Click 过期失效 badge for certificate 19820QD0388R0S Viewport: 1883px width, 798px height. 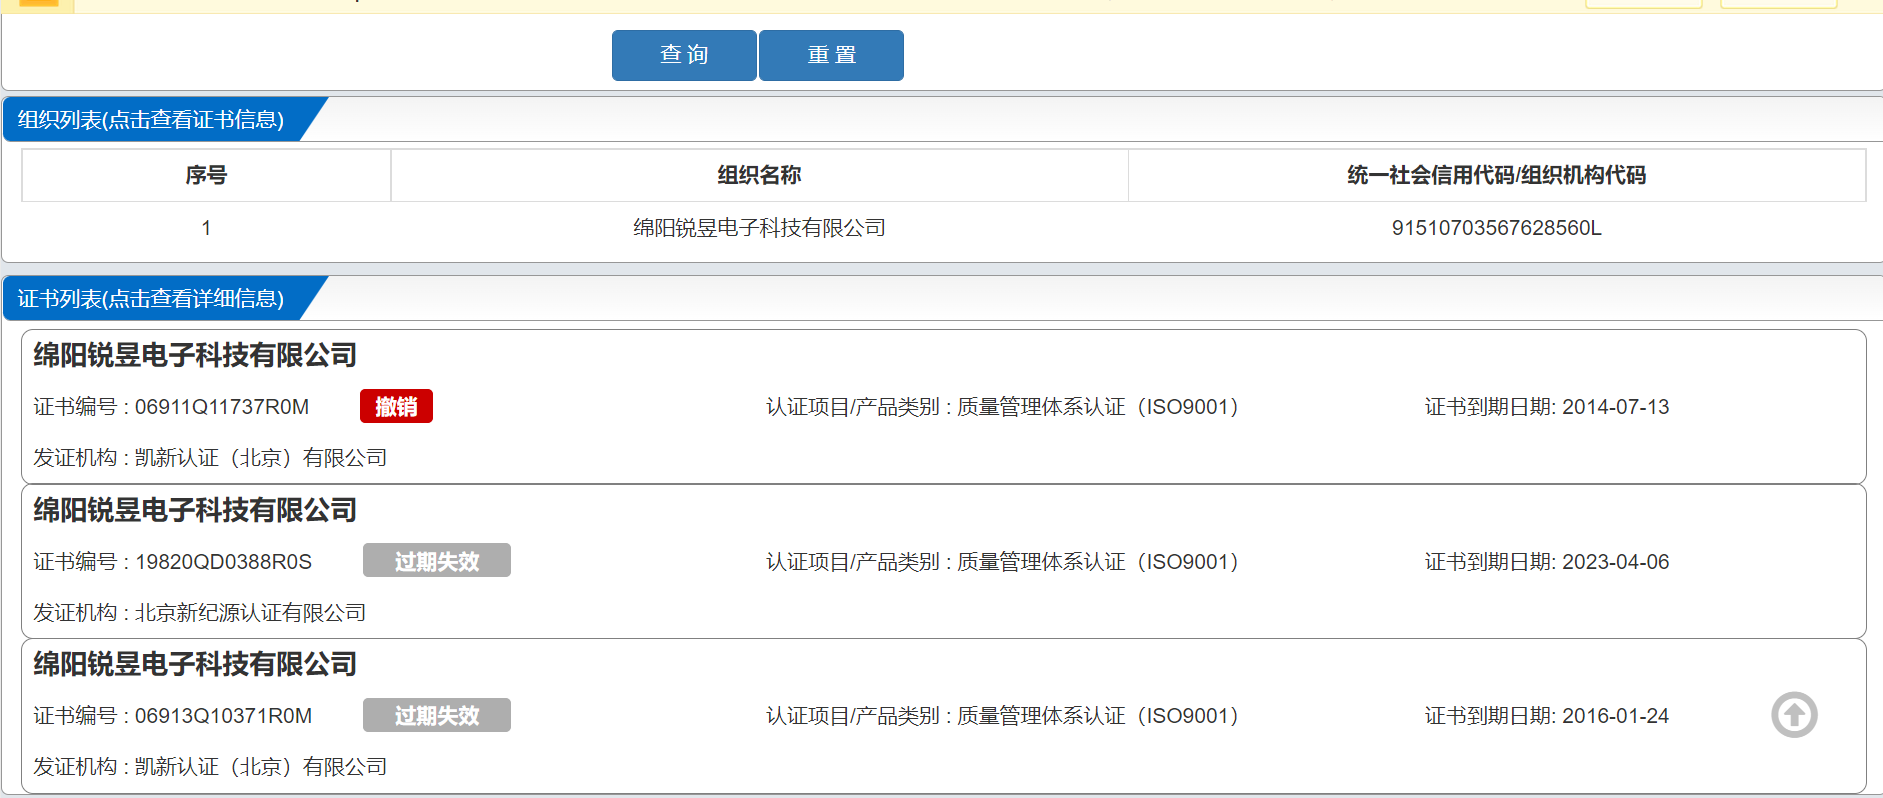pos(437,561)
